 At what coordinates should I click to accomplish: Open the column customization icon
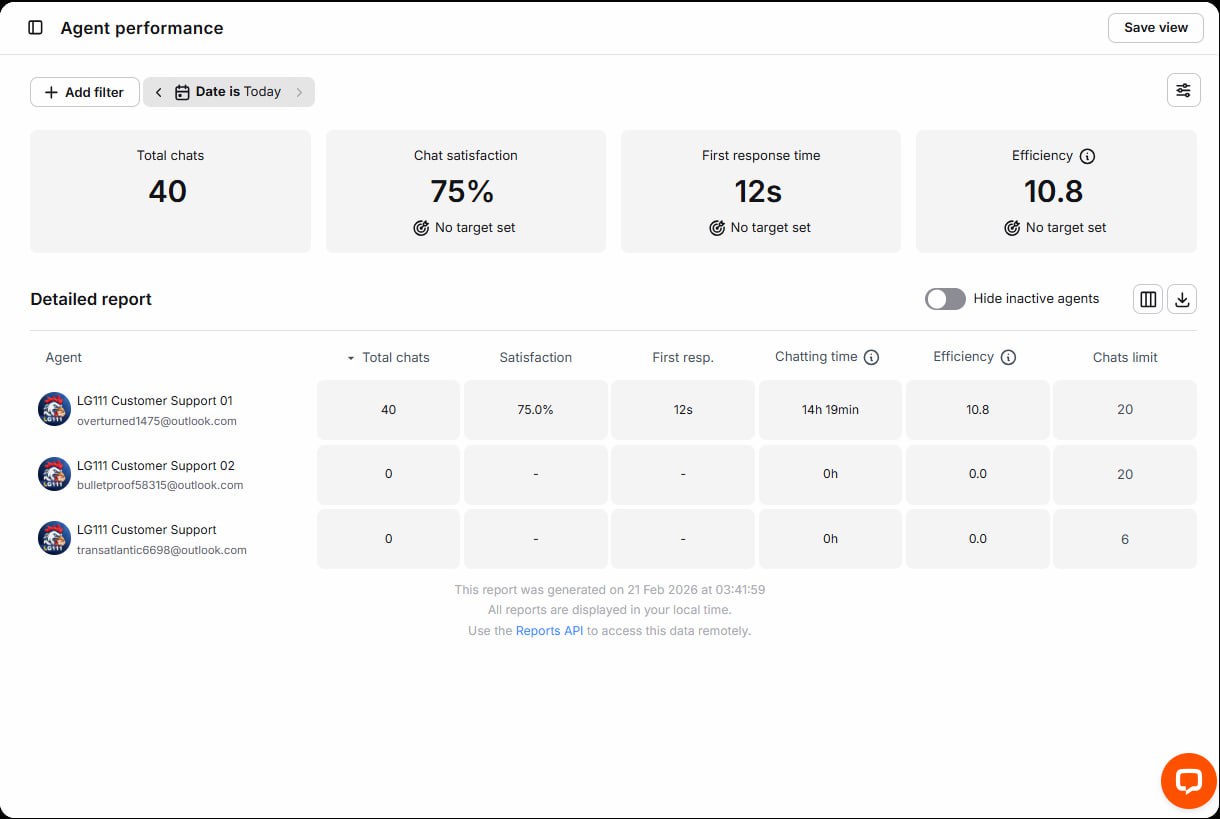(x=1148, y=299)
